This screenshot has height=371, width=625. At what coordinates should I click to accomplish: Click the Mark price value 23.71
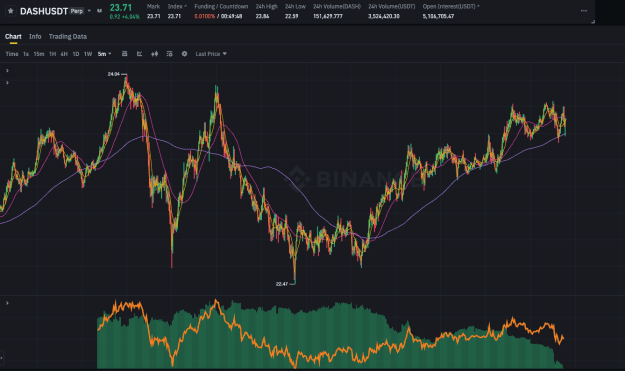(x=153, y=16)
